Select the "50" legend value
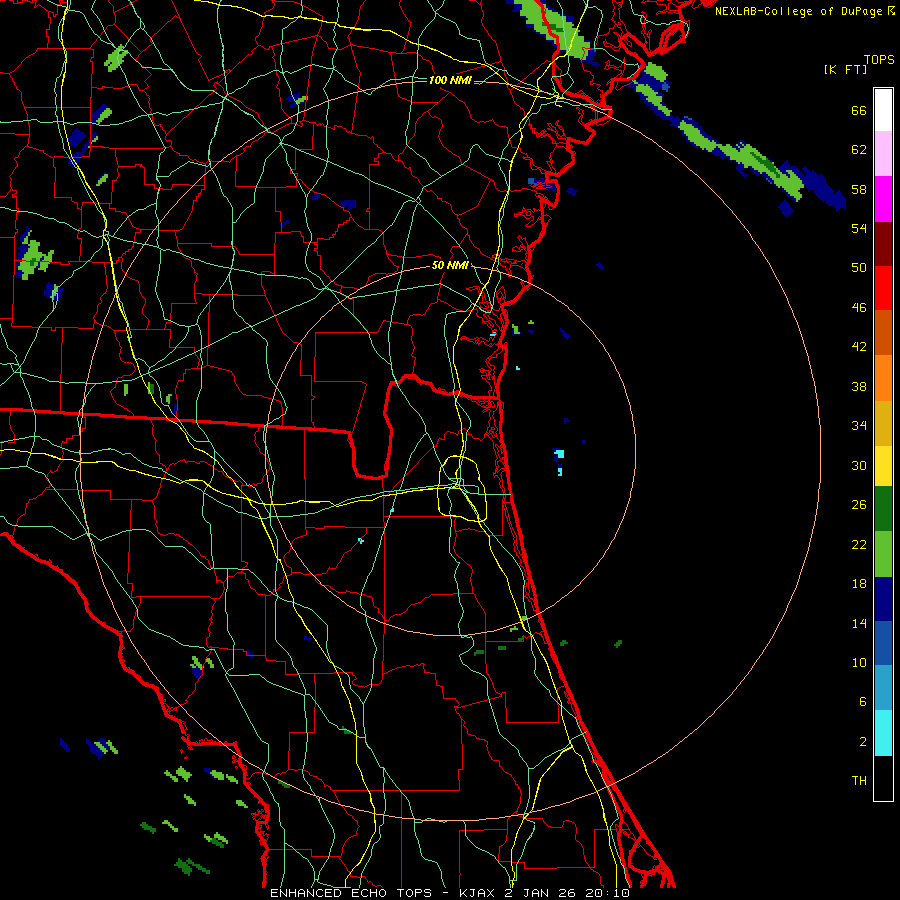Image resolution: width=900 pixels, height=900 pixels. pos(859,268)
